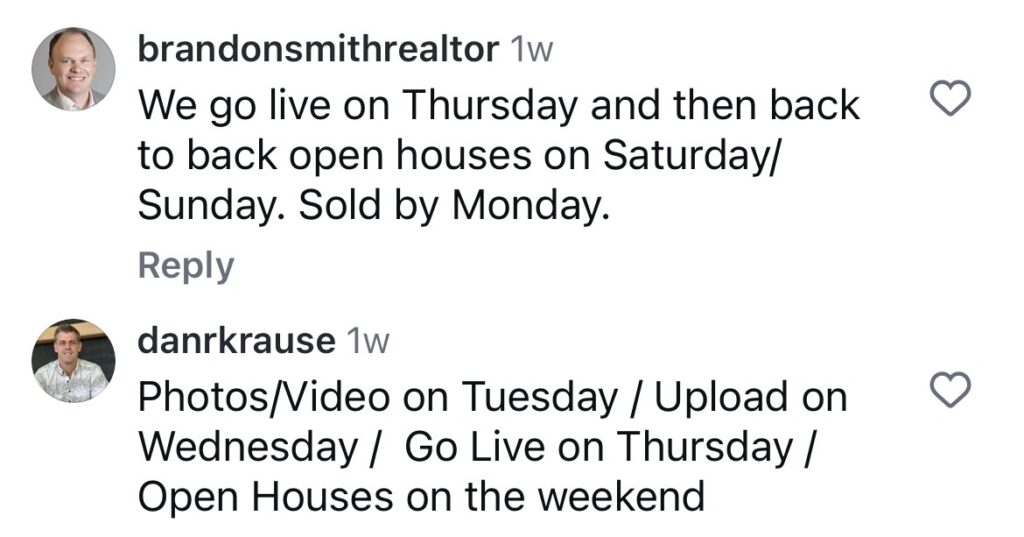Click "Go Live on Thursday" in danrkrause's comment
The width and height of the screenshot is (1024, 537).
coord(599,448)
